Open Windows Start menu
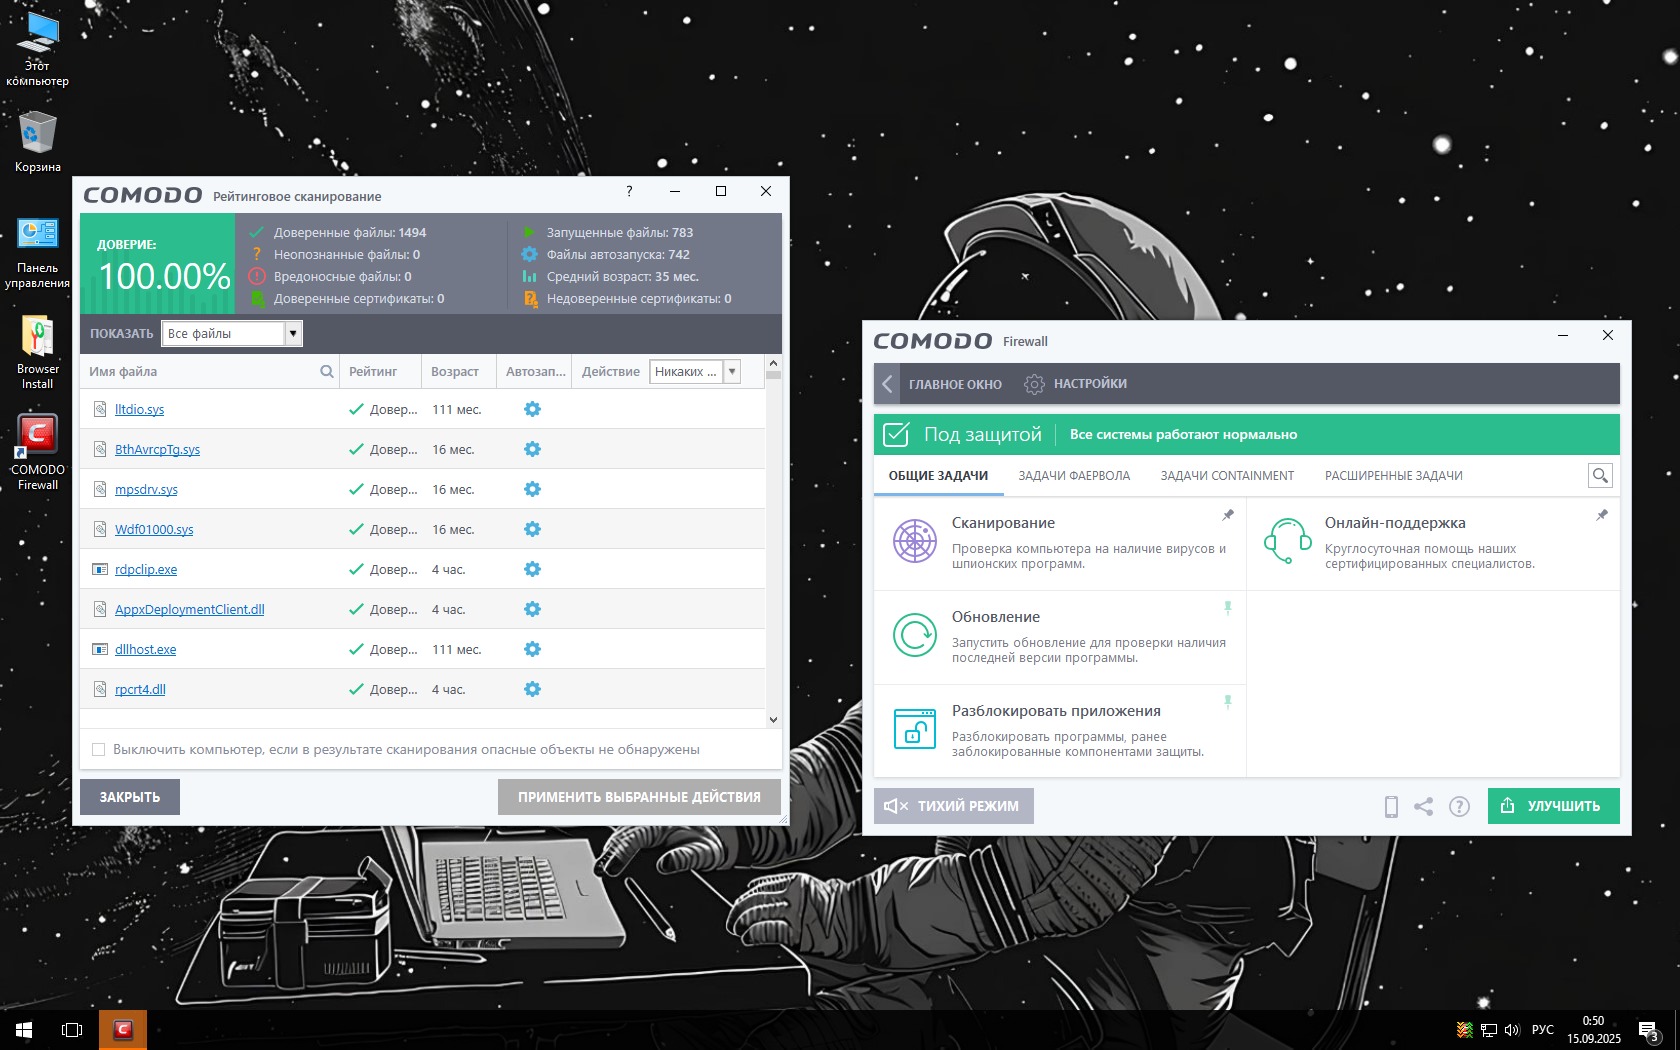The height and width of the screenshot is (1050, 1680). click(24, 1029)
